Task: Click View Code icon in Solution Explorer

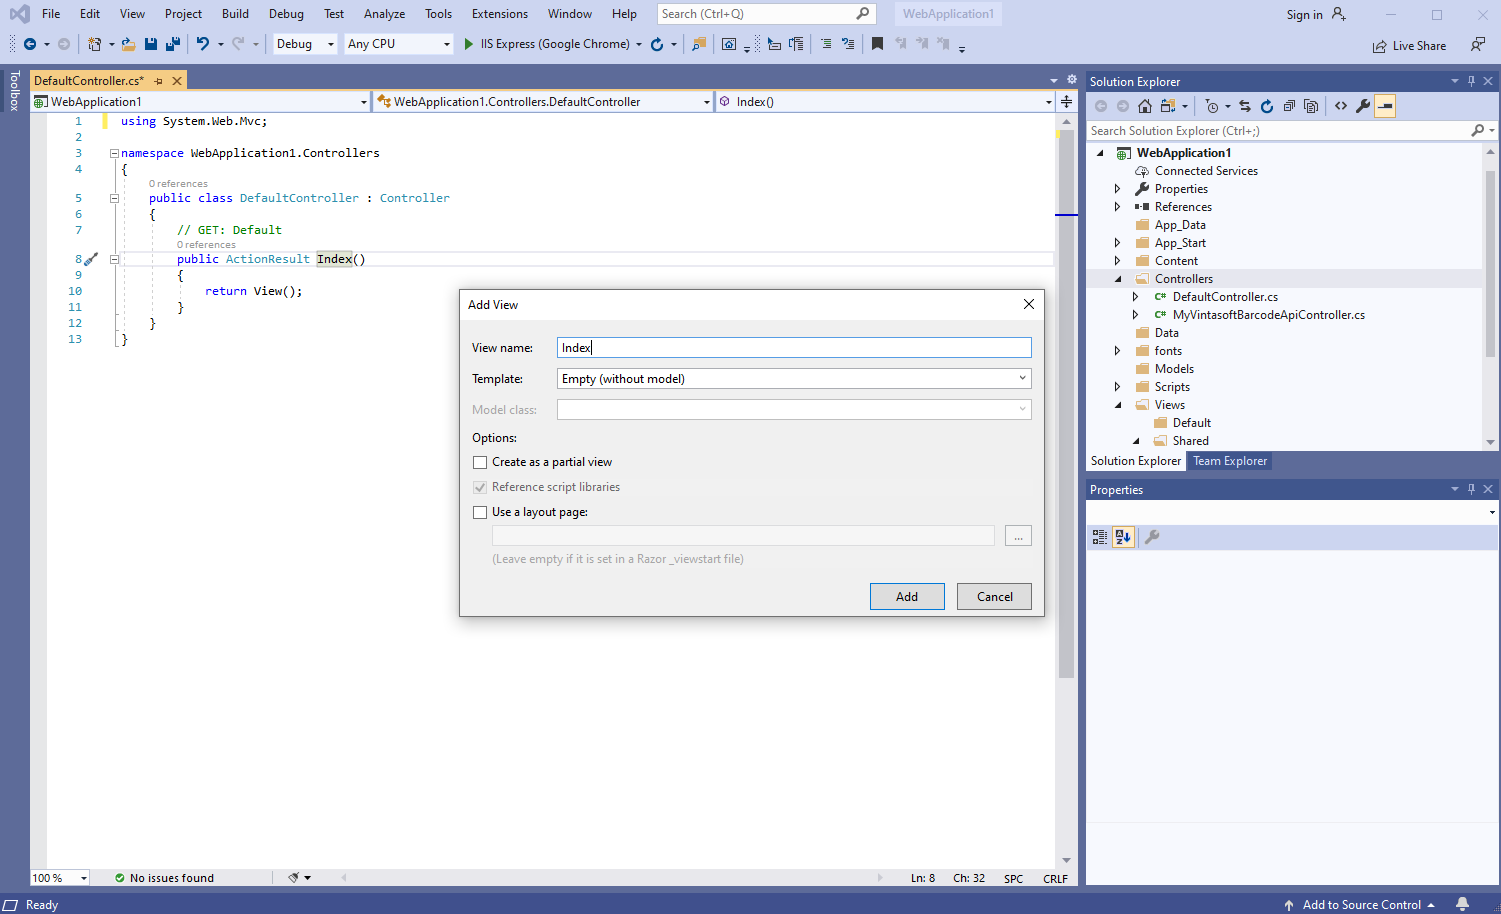Action: (x=1341, y=106)
